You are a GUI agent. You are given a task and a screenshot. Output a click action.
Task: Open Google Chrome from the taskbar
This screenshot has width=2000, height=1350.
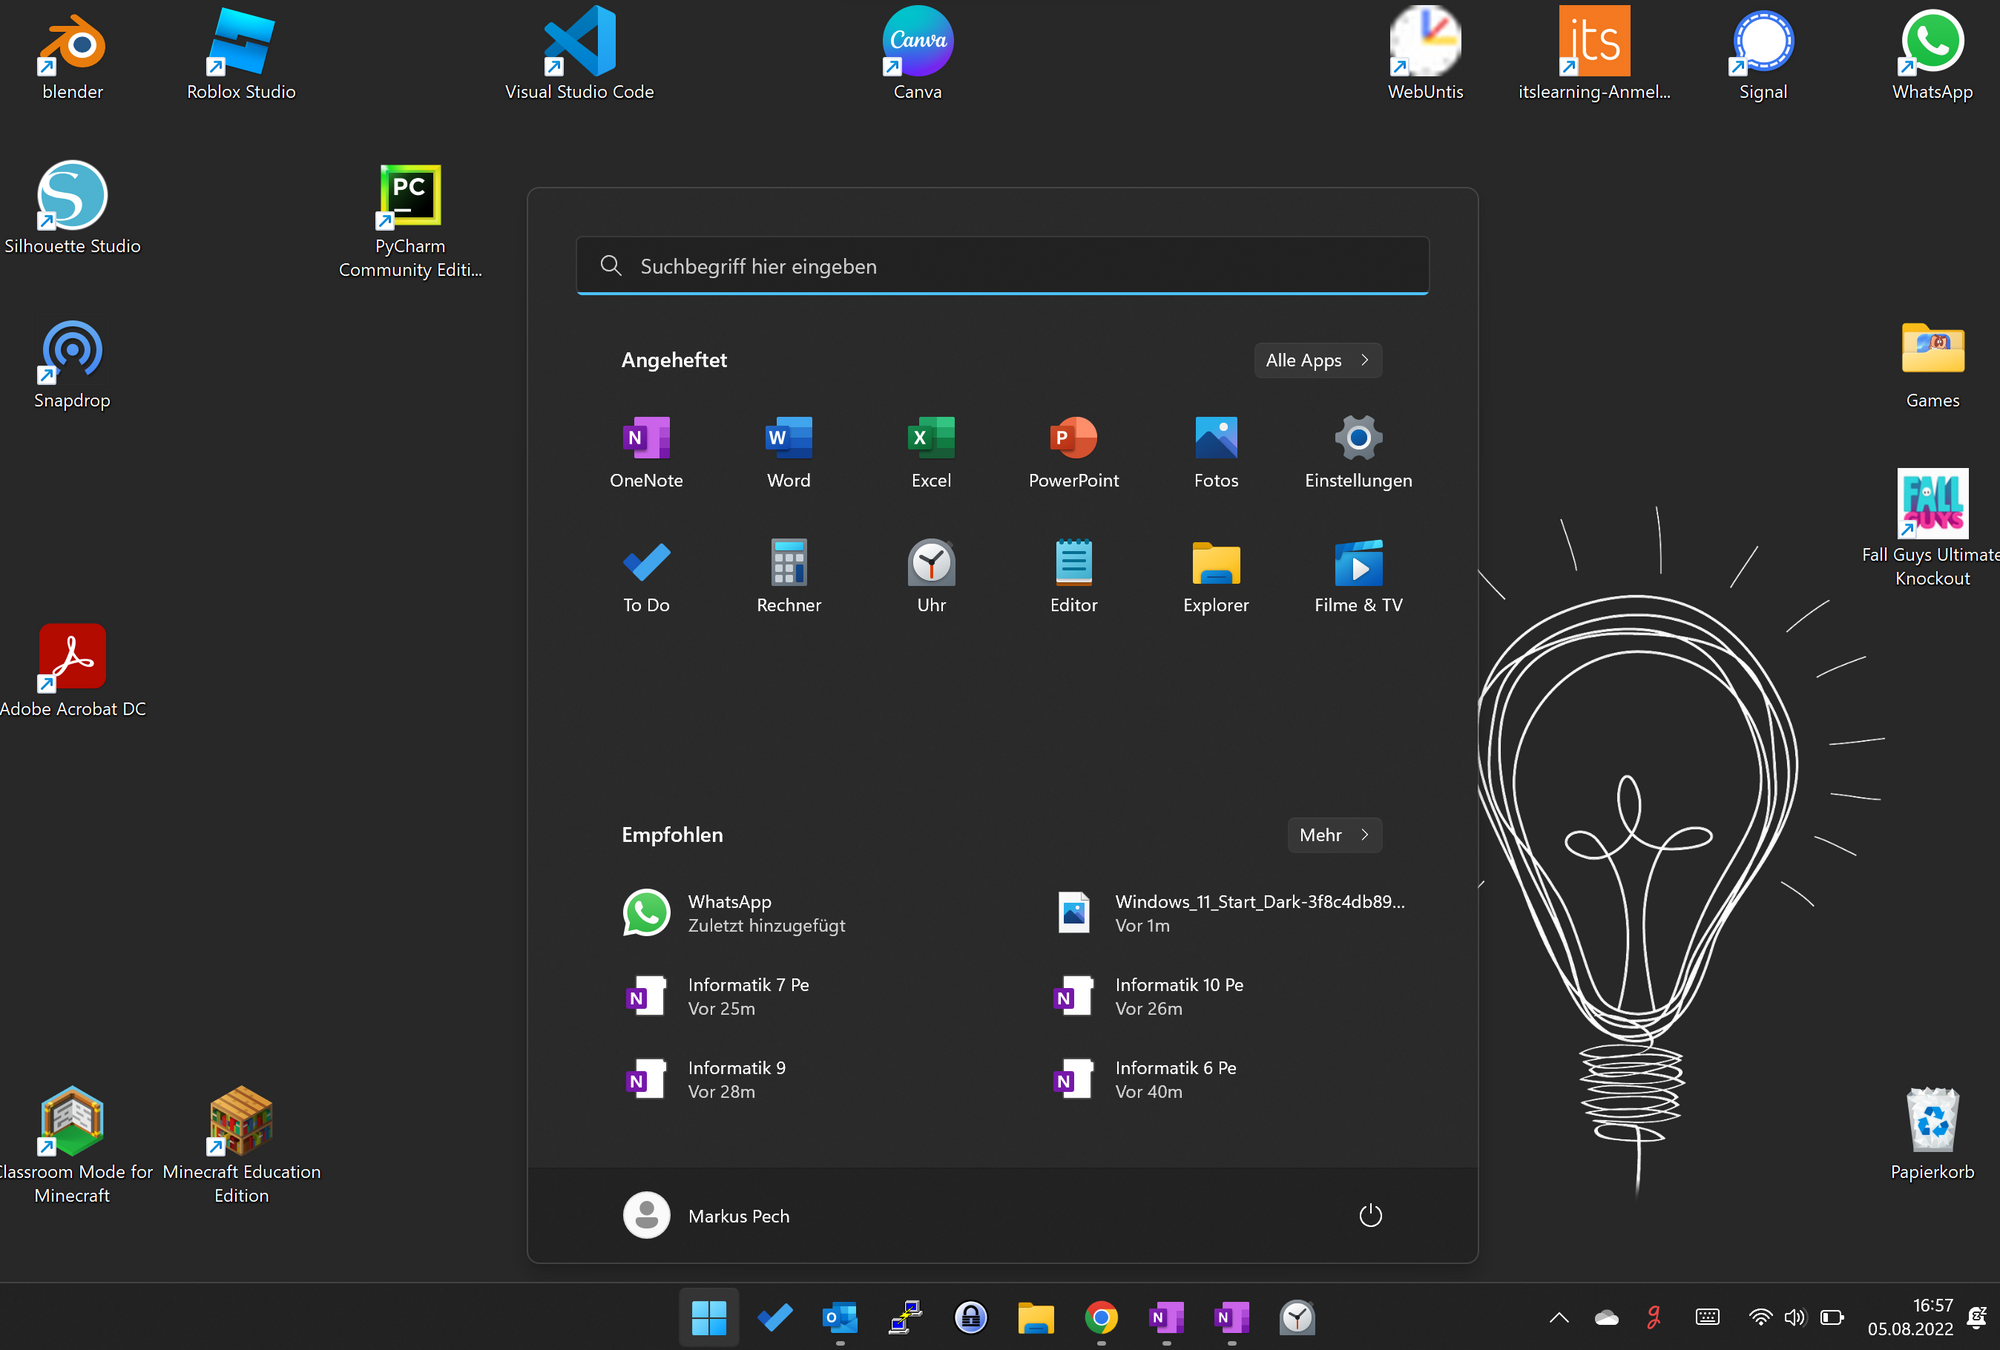click(x=1101, y=1318)
